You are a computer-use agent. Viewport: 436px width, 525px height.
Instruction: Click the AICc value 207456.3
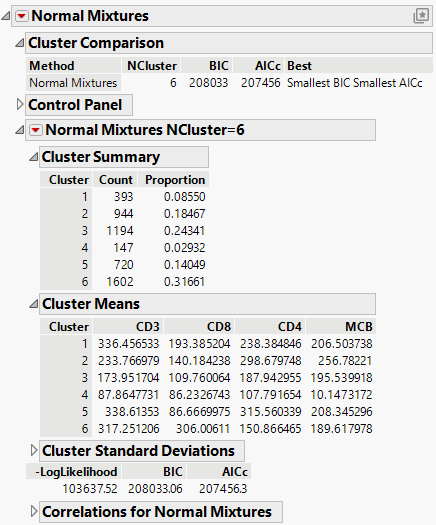tap(223, 489)
